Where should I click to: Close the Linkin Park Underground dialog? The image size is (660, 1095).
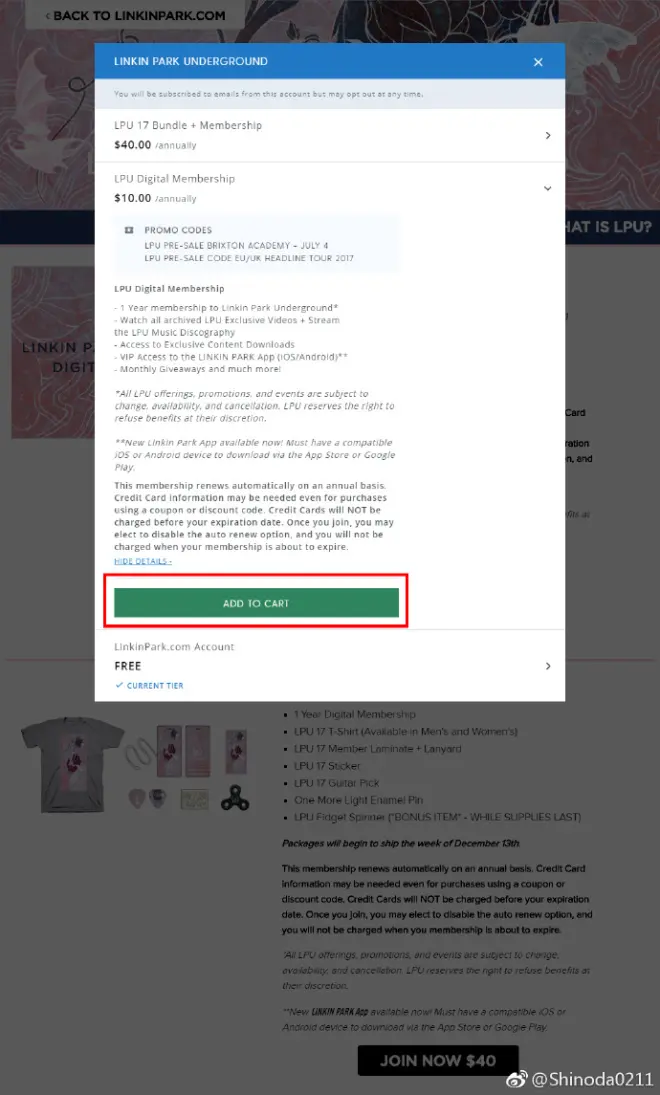pos(538,62)
